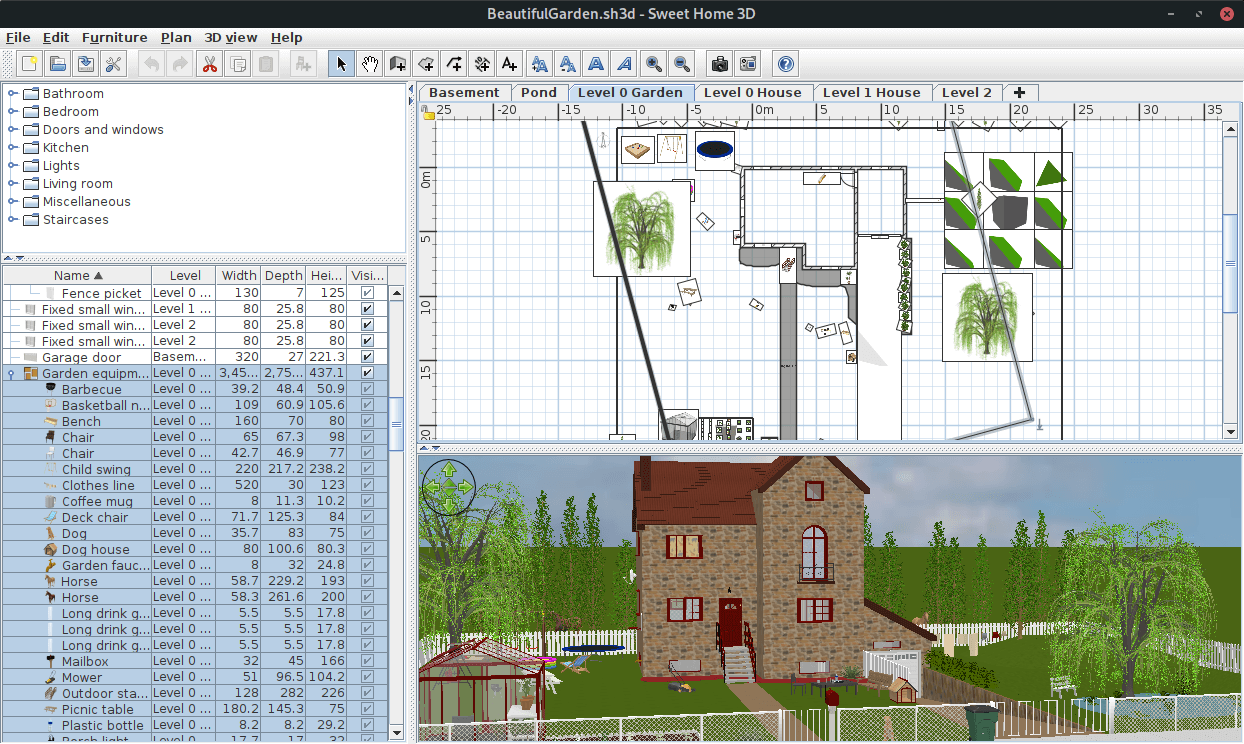
Task: Expand the Living room category
Action: tap(13, 183)
